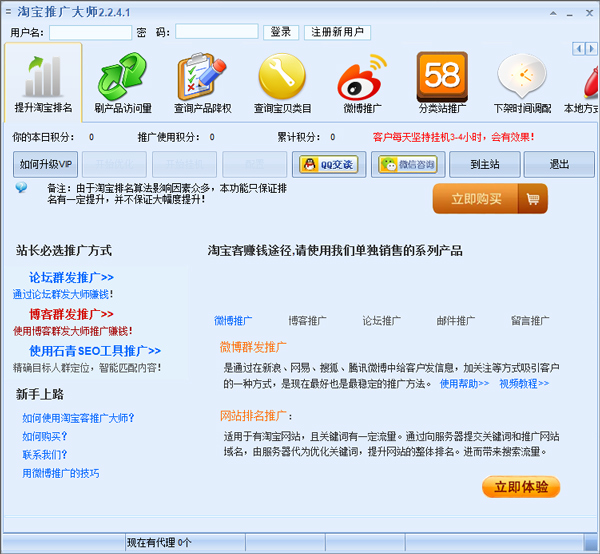Close the 淘宝推广大师 window

pos(589,13)
